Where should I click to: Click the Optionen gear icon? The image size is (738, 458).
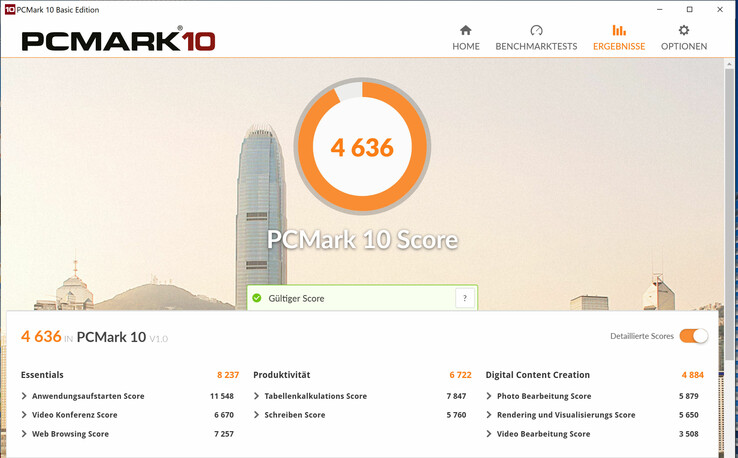(684, 31)
